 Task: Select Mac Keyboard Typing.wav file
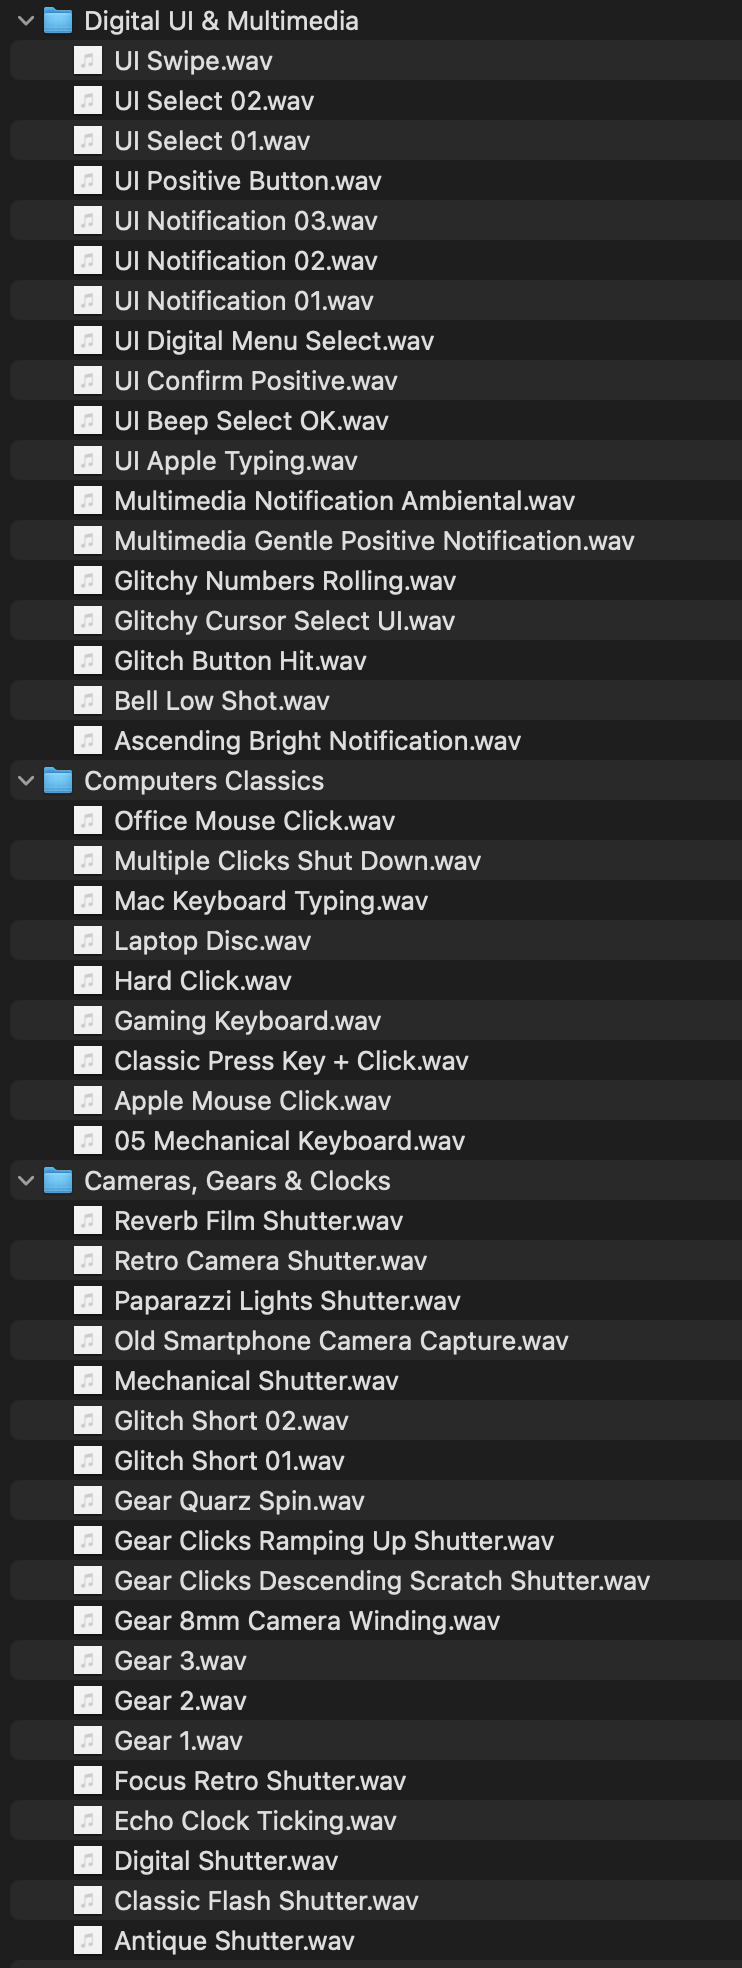pos(271,901)
